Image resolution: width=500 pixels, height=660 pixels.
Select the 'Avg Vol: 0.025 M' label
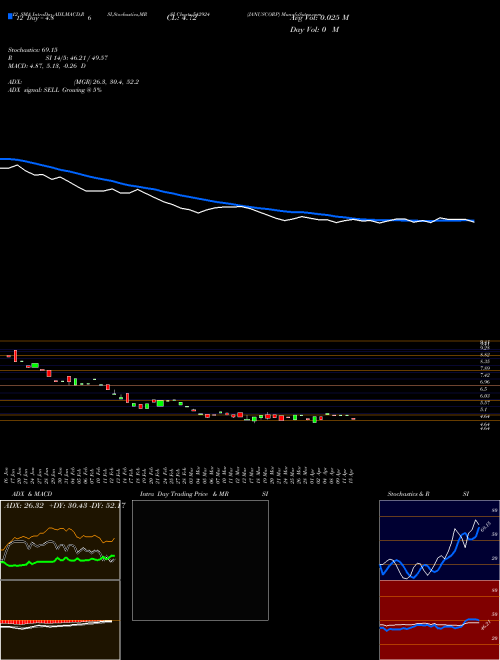(x=319, y=18)
